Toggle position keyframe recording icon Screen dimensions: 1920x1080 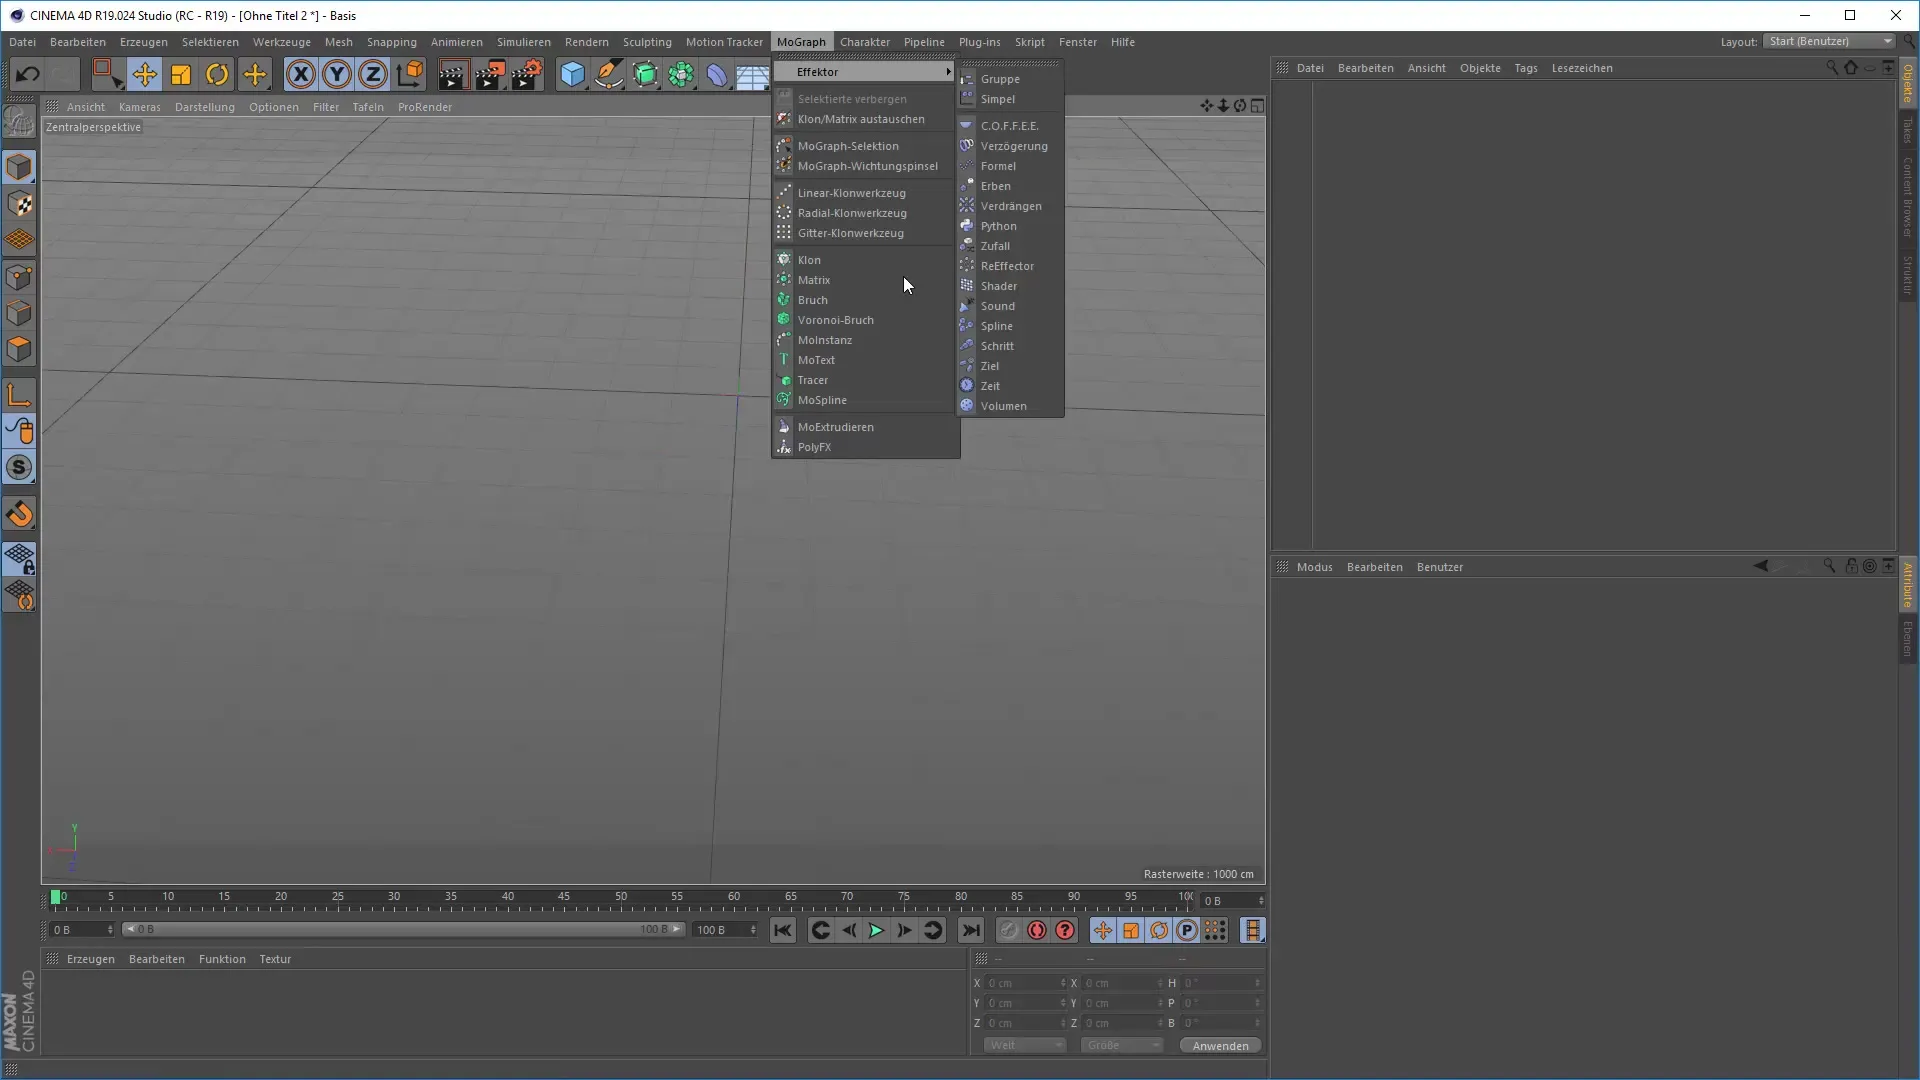click(x=1102, y=931)
